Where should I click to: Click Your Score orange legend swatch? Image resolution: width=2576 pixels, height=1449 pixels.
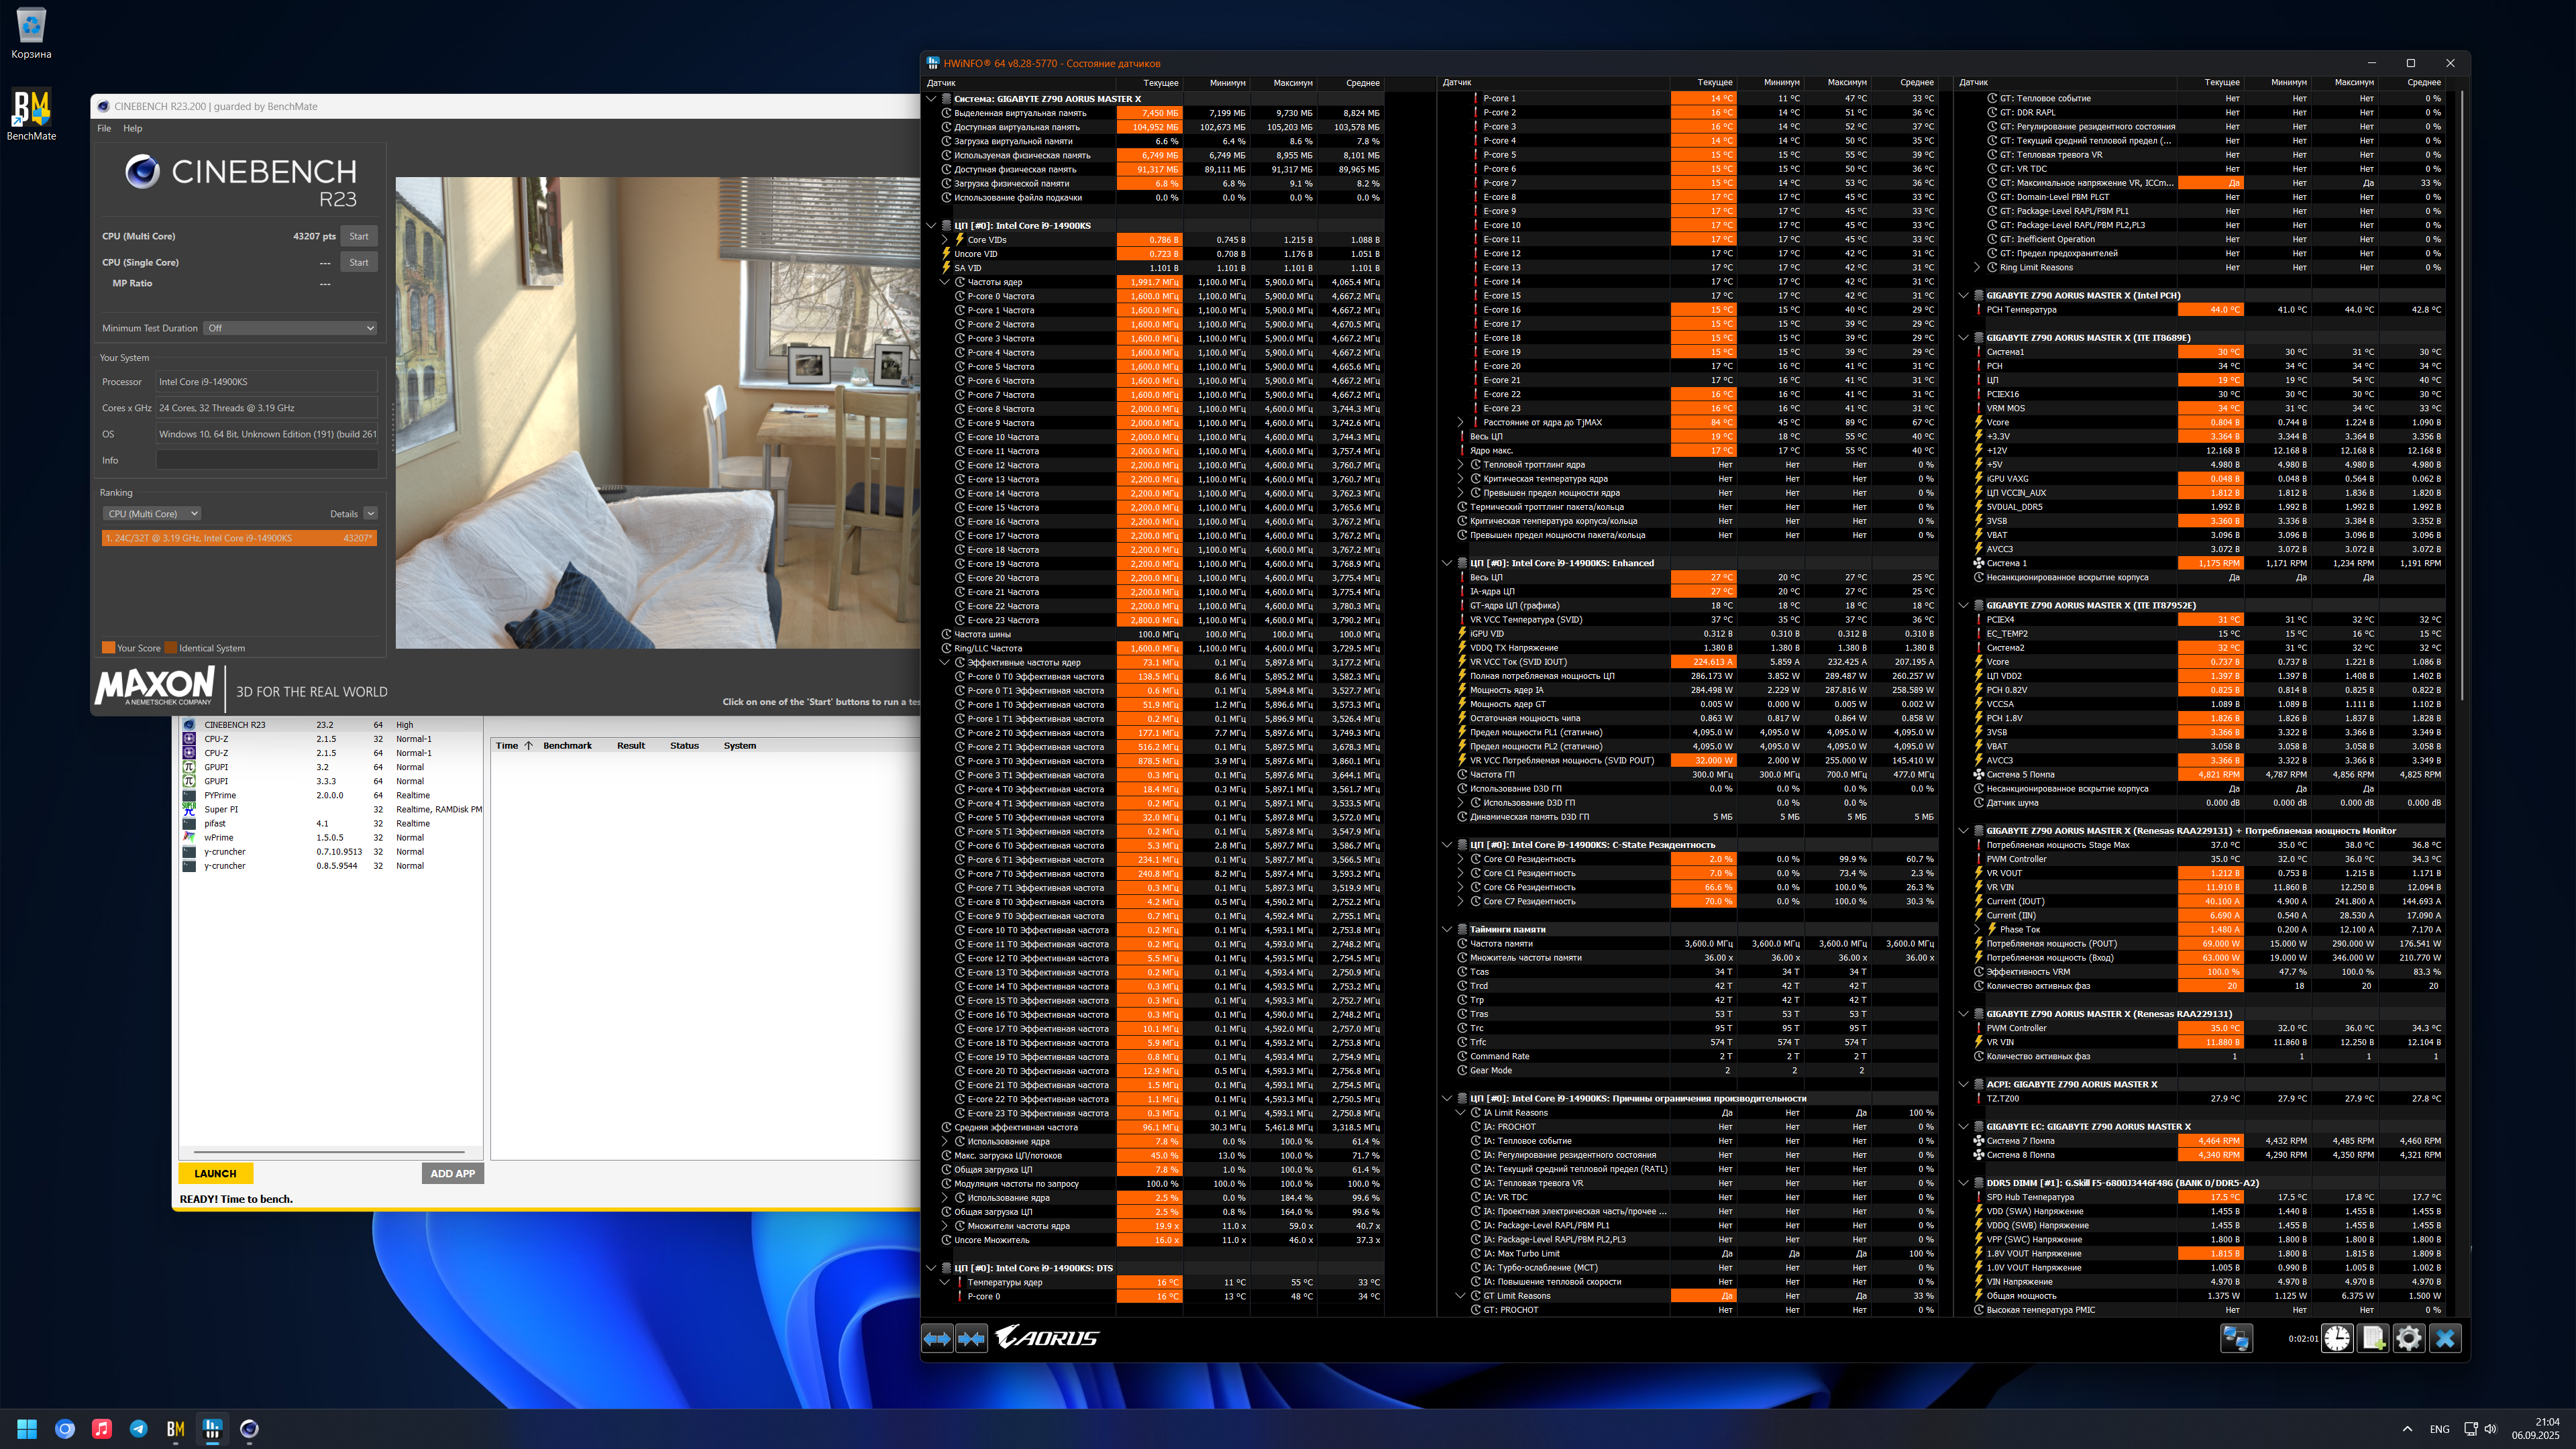coord(108,648)
